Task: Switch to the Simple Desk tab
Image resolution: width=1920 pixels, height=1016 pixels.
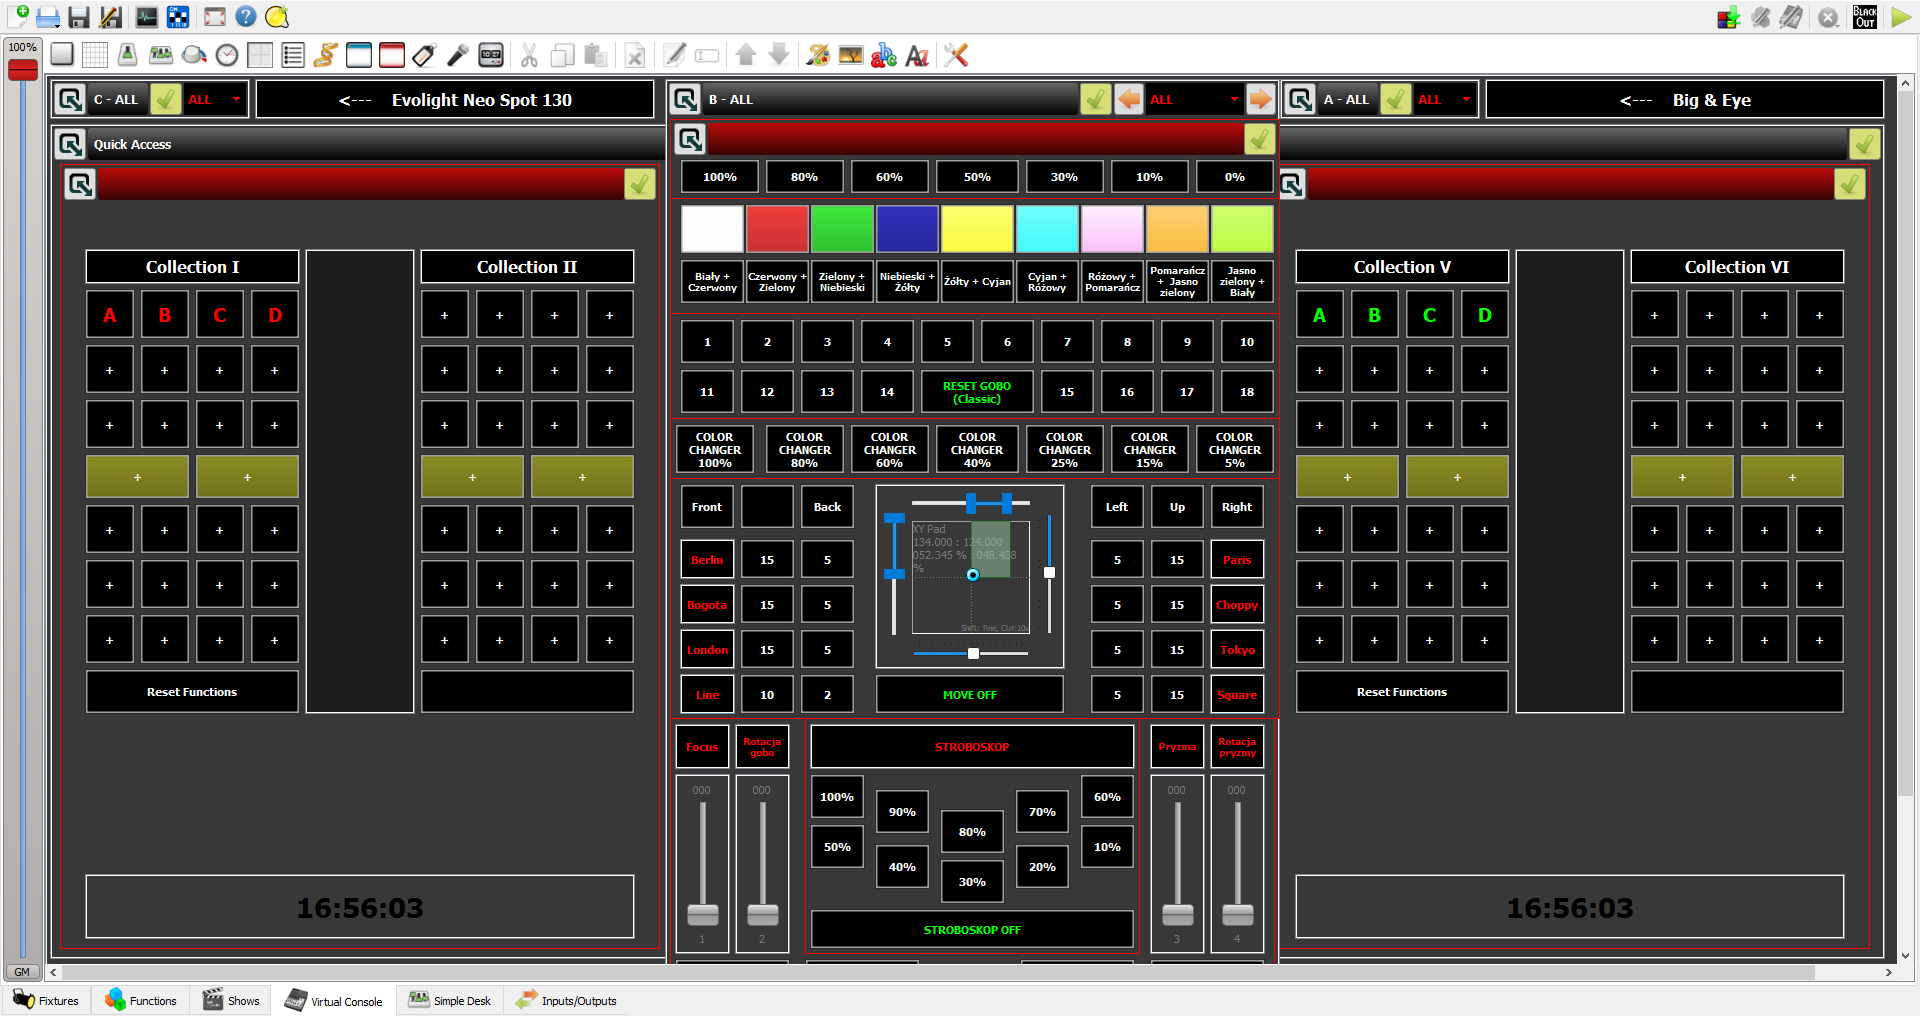Action: tap(450, 1001)
